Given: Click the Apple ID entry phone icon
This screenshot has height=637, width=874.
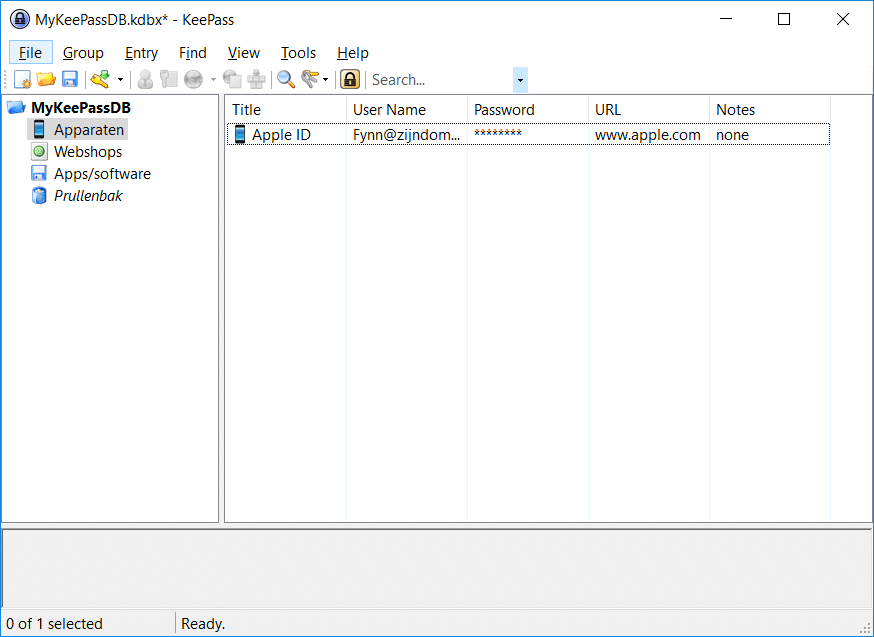Looking at the screenshot, I should pos(240,134).
